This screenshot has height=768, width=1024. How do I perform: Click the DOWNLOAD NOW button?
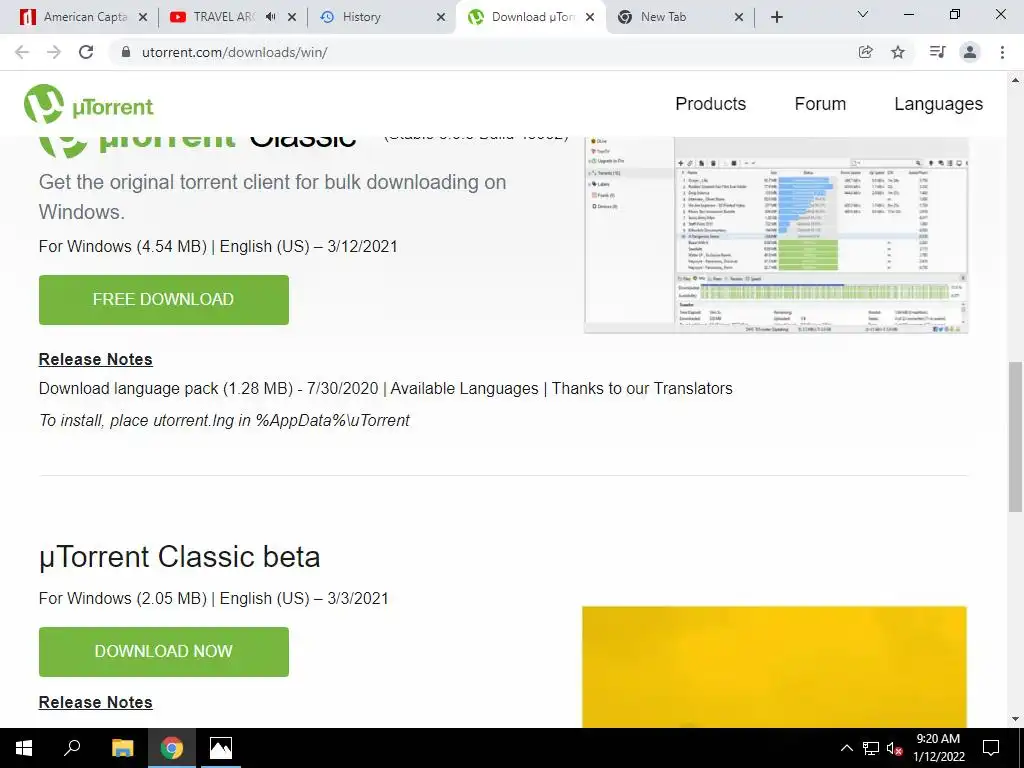(x=164, y=652)
